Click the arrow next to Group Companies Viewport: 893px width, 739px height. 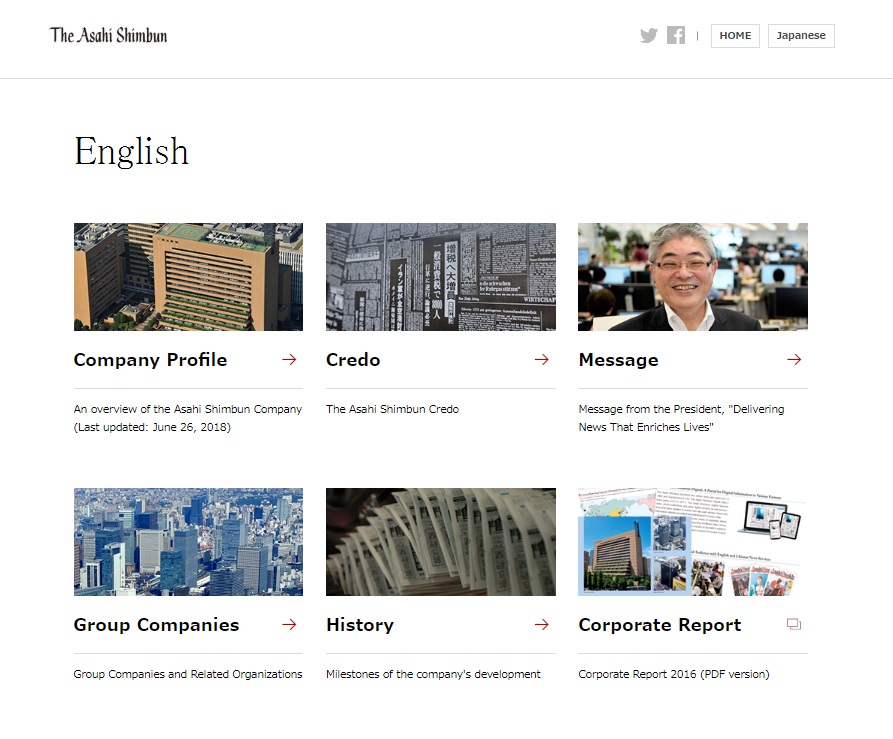point(289,625)
